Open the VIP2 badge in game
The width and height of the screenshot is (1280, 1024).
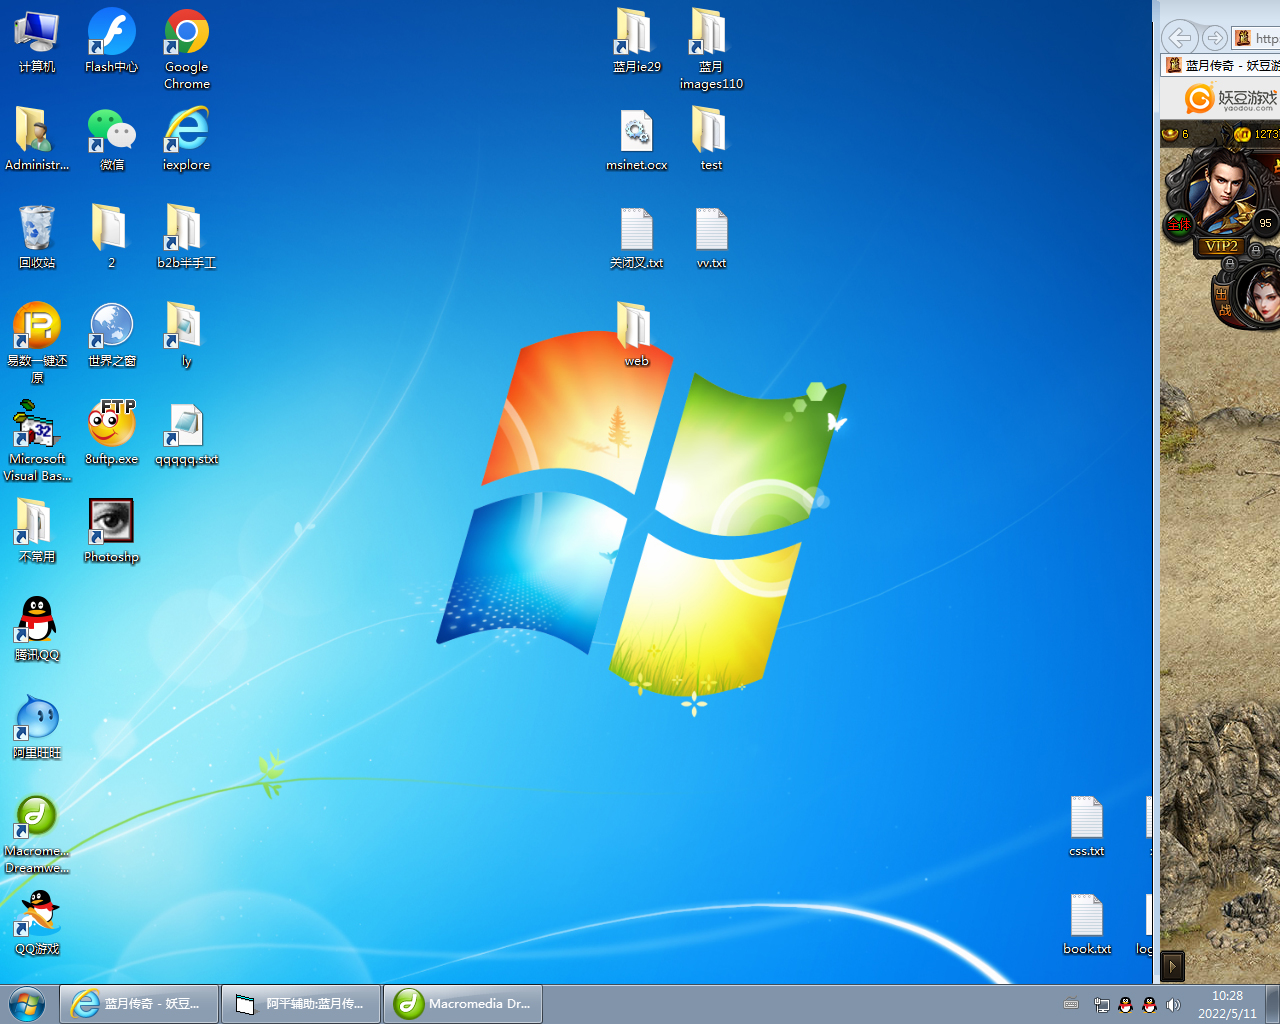pos(1221,246)
